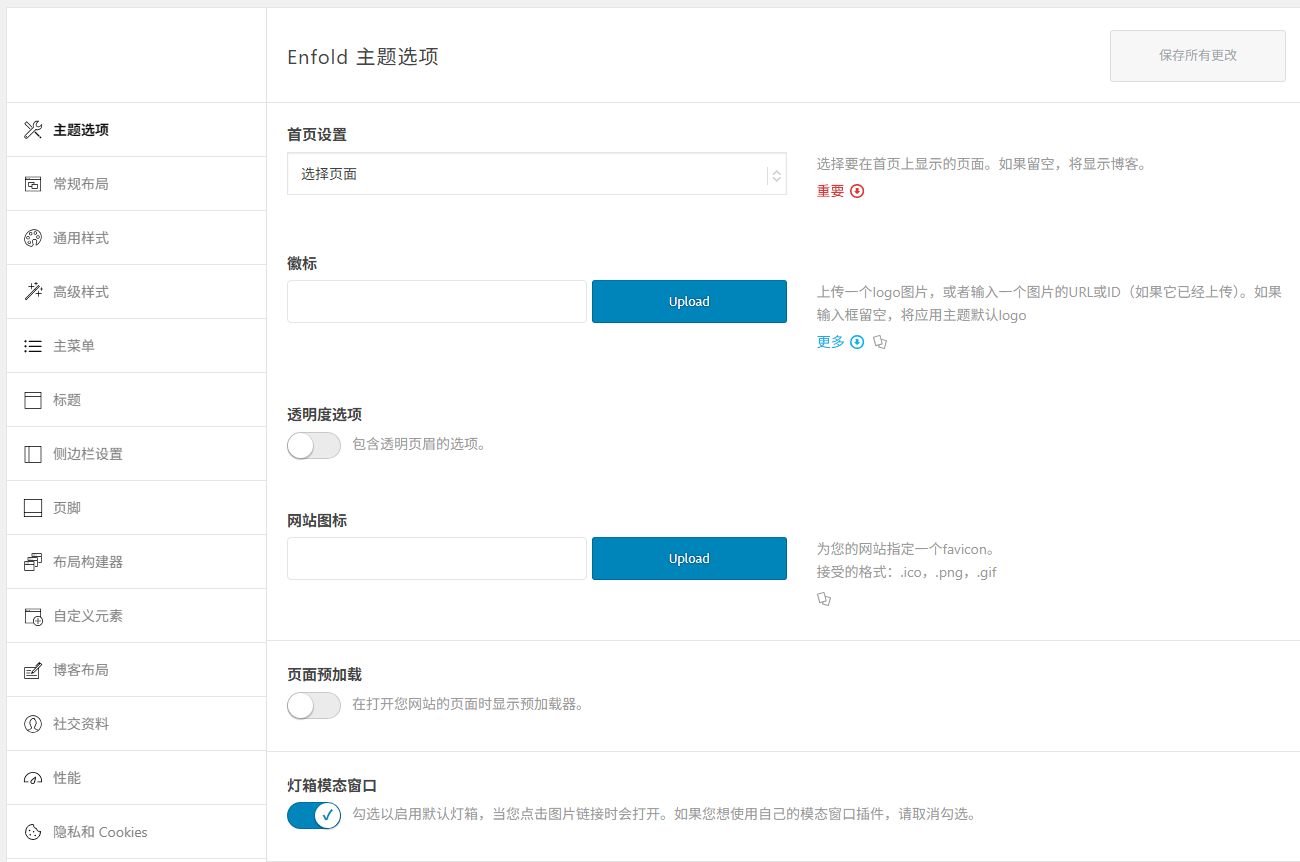Click the footer icon beside 页脚

(33, 508)
